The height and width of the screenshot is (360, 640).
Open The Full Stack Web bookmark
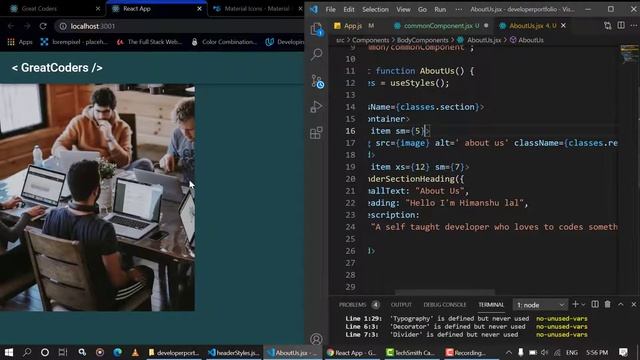149,42
